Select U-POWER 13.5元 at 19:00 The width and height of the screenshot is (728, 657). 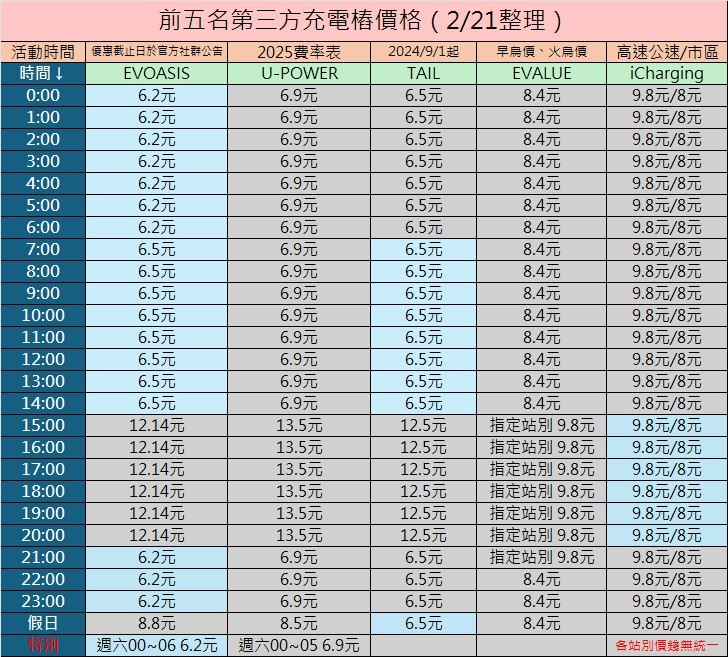299,513
